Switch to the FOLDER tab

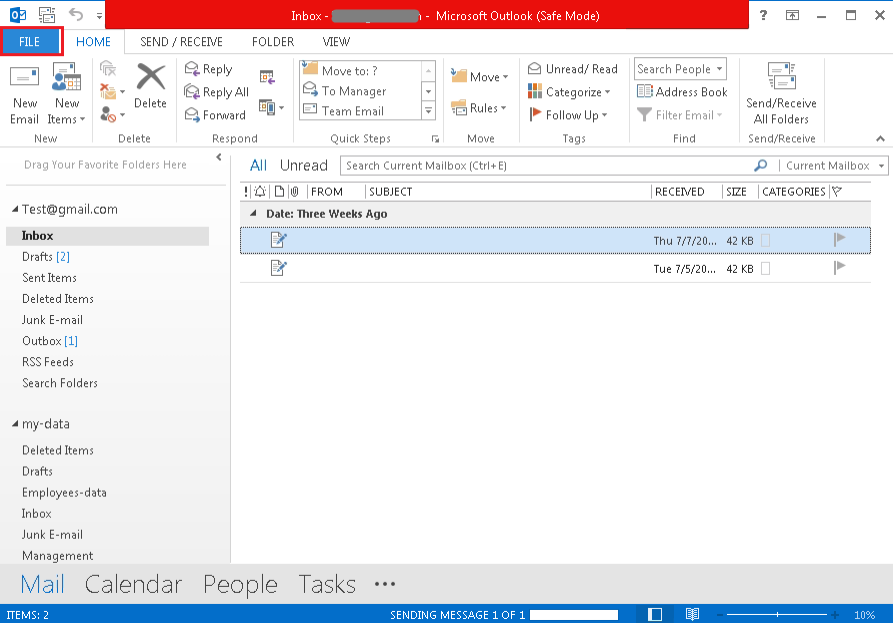273,42
